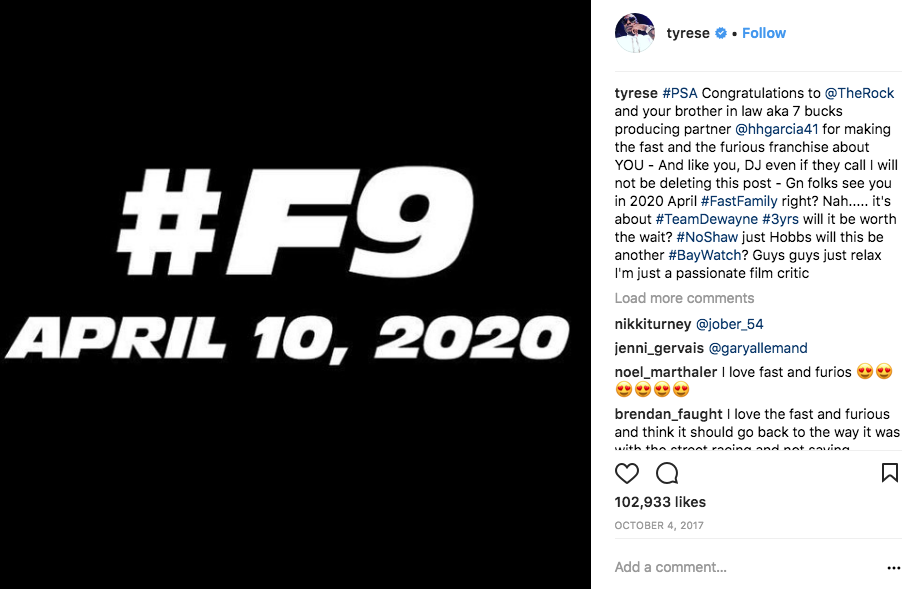Expand Load more comments
Viewport: 919px width, 589px height.
[x=684, y=298]
